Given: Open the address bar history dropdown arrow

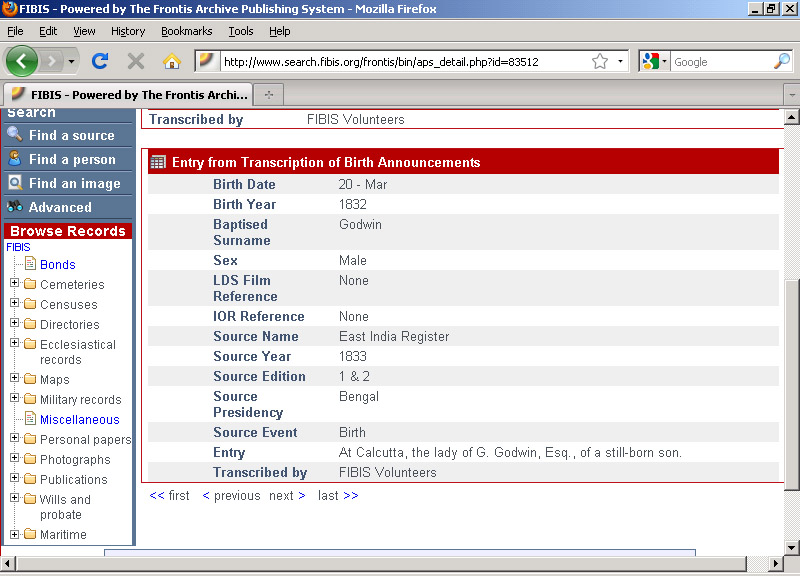Looking at the screenshot, I should tap(620, 62).
